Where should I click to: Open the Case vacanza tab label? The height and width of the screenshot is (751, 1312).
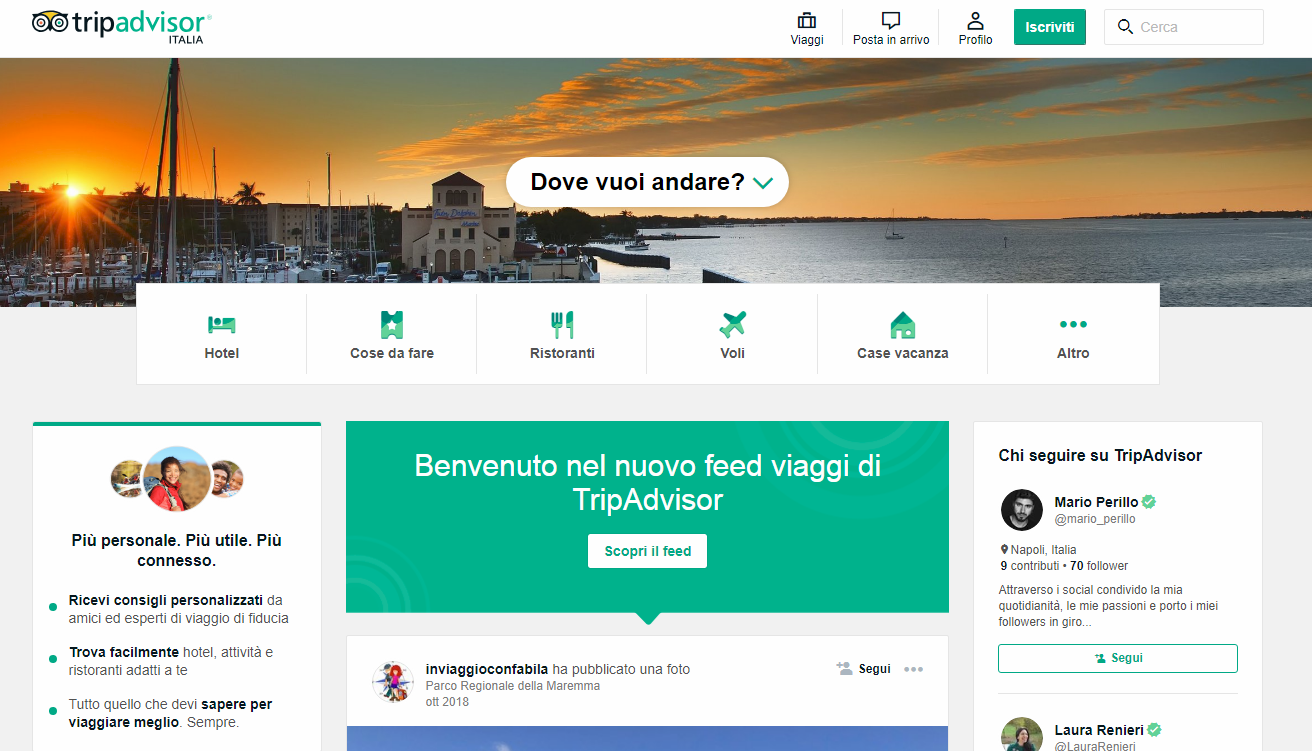[903, 353]
